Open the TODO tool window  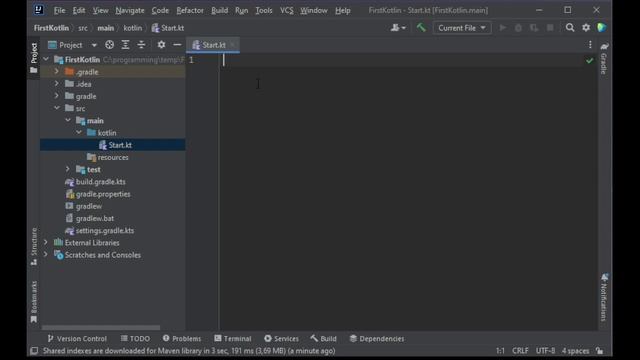(135, 338)
